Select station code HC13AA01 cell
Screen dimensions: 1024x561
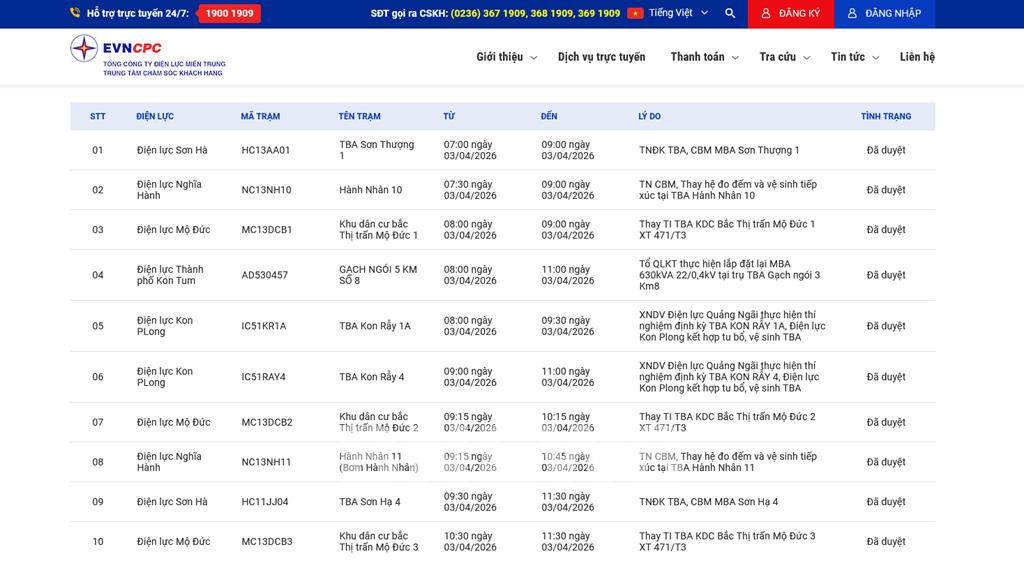click(x=266, y=150)
